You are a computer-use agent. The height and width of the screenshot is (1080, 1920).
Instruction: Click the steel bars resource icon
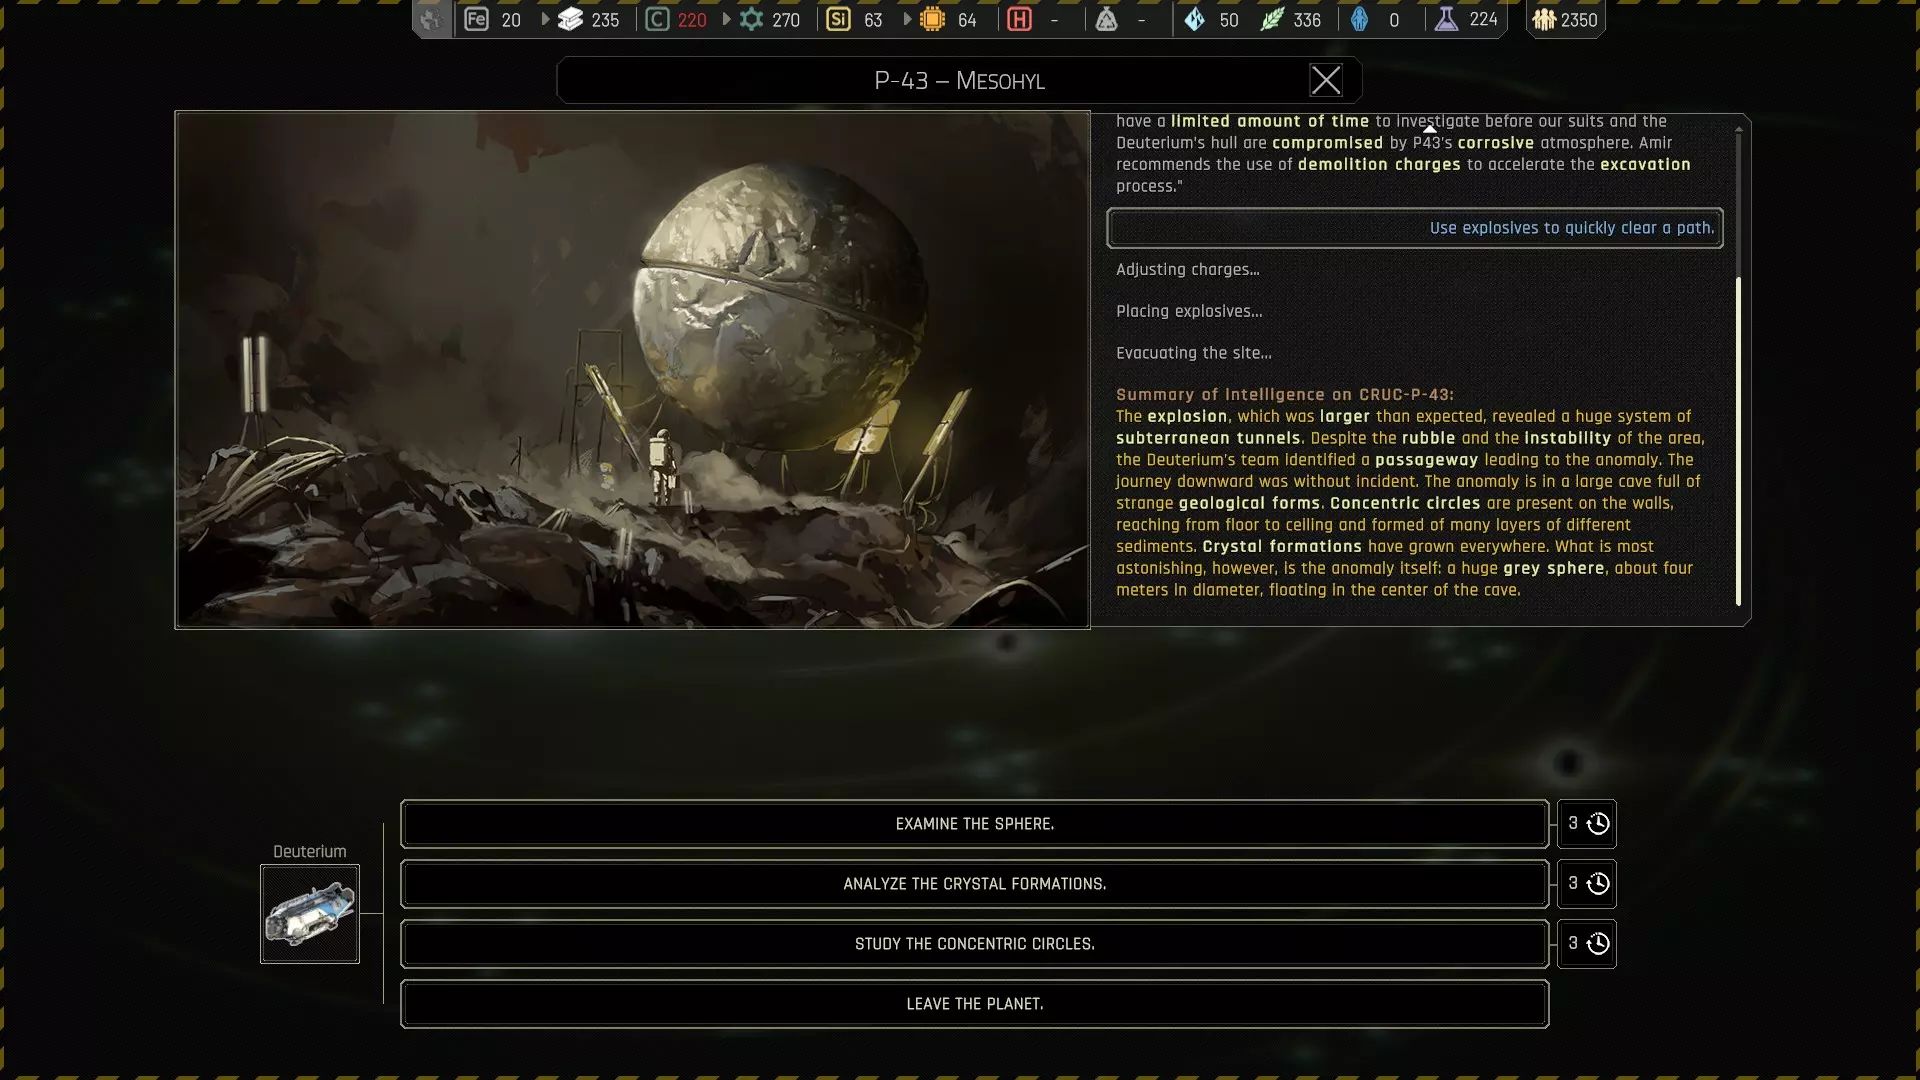[x=570, y=20]
